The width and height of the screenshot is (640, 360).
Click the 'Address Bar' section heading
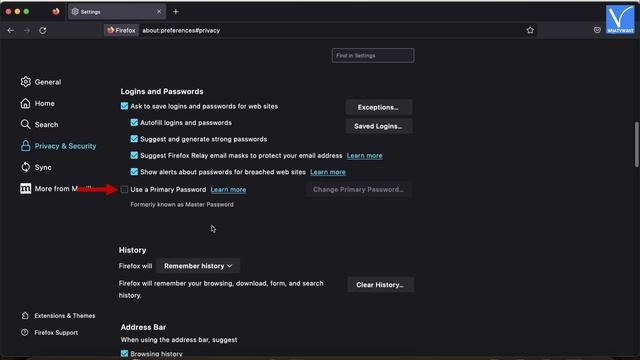143,327
